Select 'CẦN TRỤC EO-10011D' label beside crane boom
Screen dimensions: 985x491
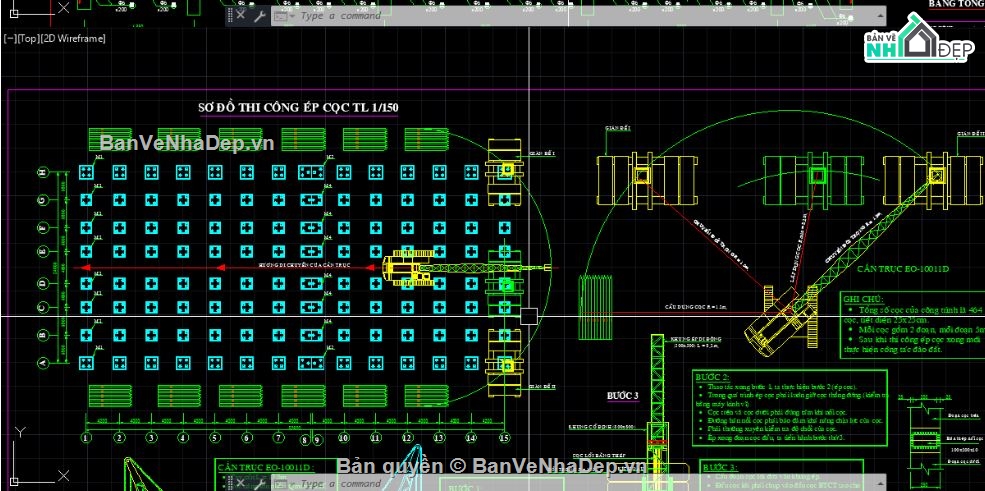pyautogui.click(x=903, y=269)
